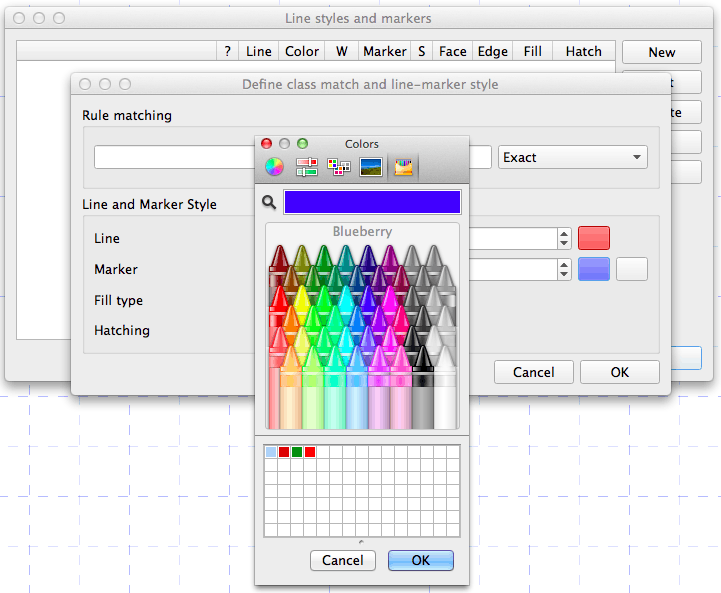Image resolution: width=721 pixels, height=593 pixels.
Task: Click the Line style stepper arrows
Action: (x=564, y=238)
